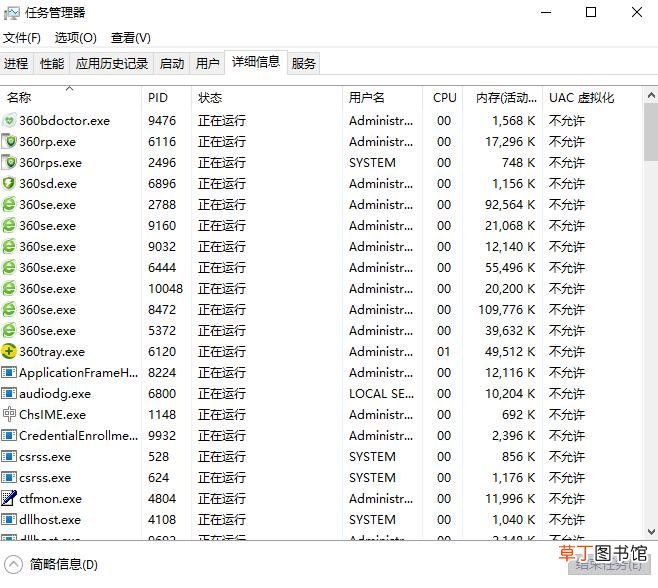Click the 360rps.exe shield icon
This screenshot has width=658, height=588.
[9, 163]
